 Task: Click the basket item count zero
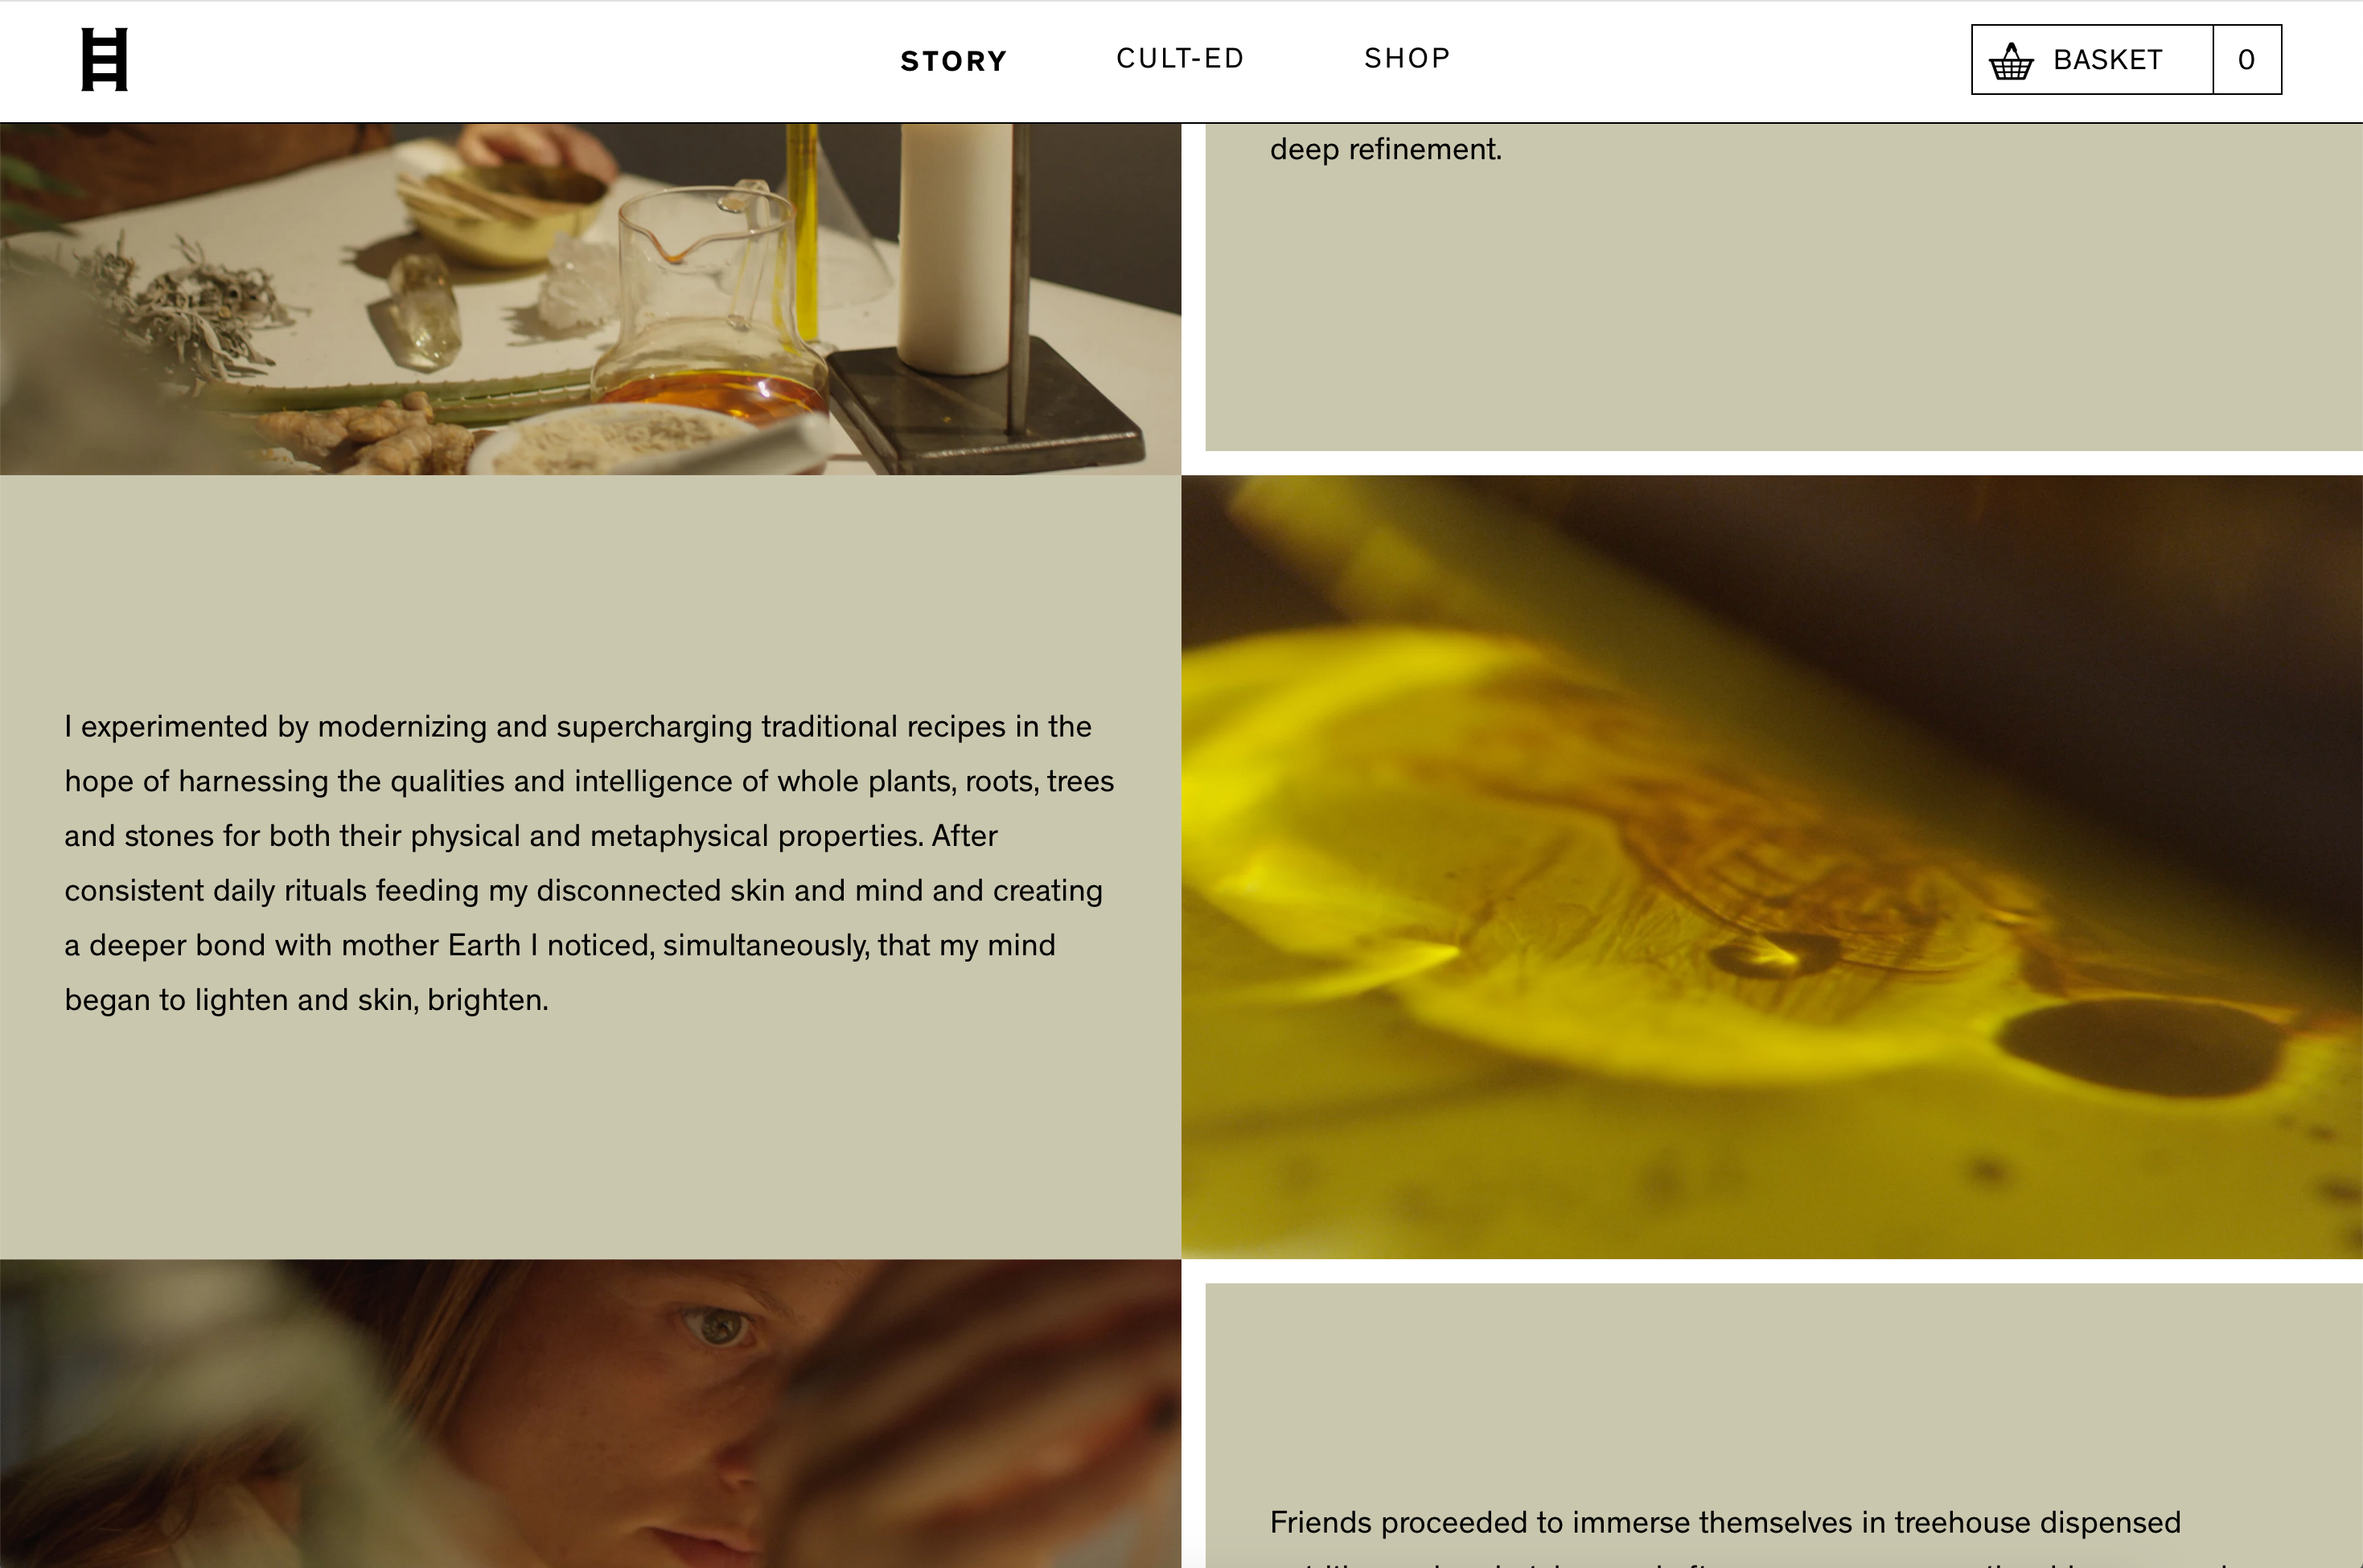(2246, 60)
